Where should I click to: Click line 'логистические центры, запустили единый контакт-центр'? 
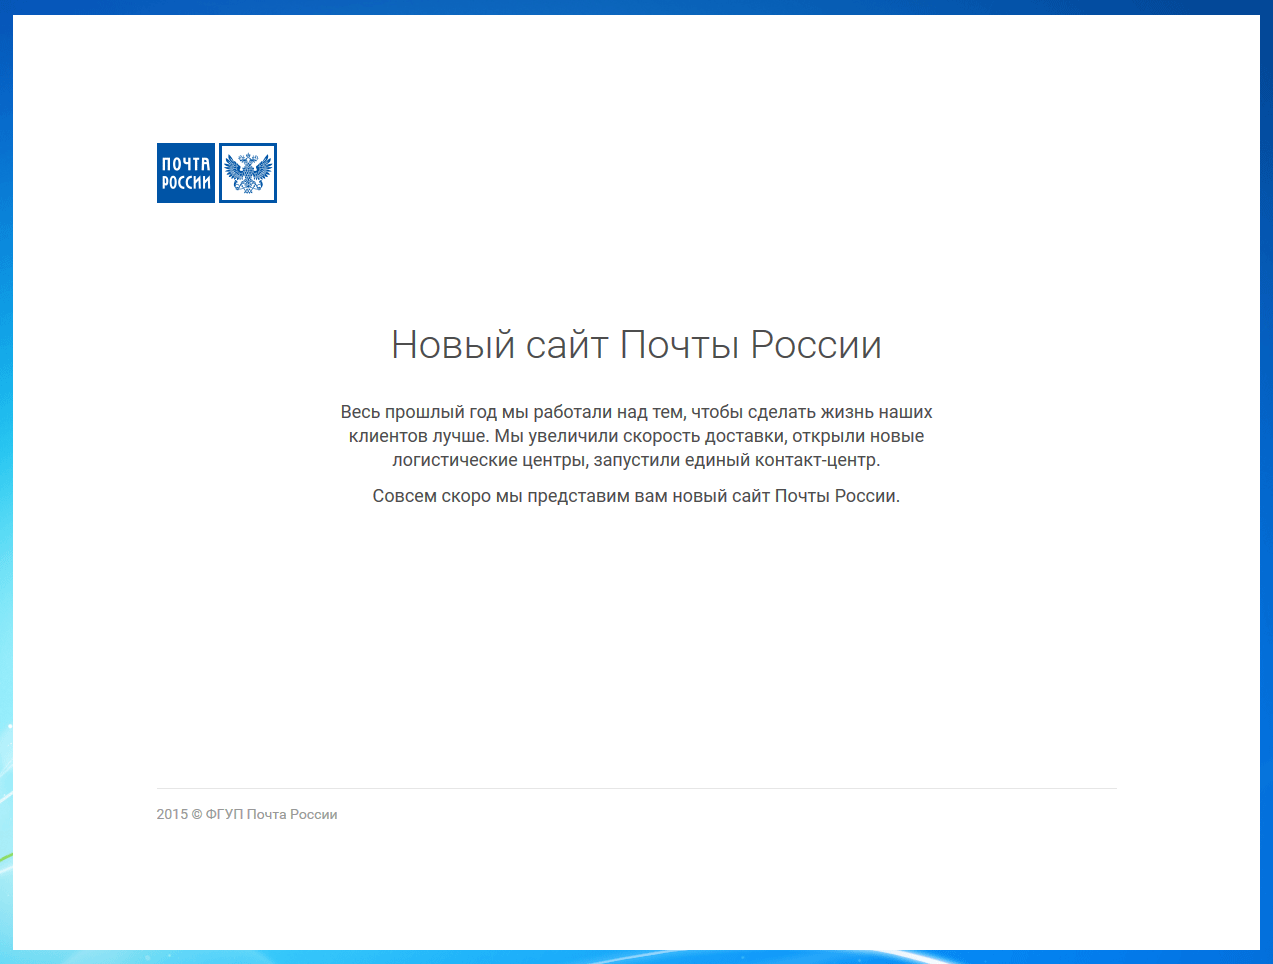click(636, 460)
